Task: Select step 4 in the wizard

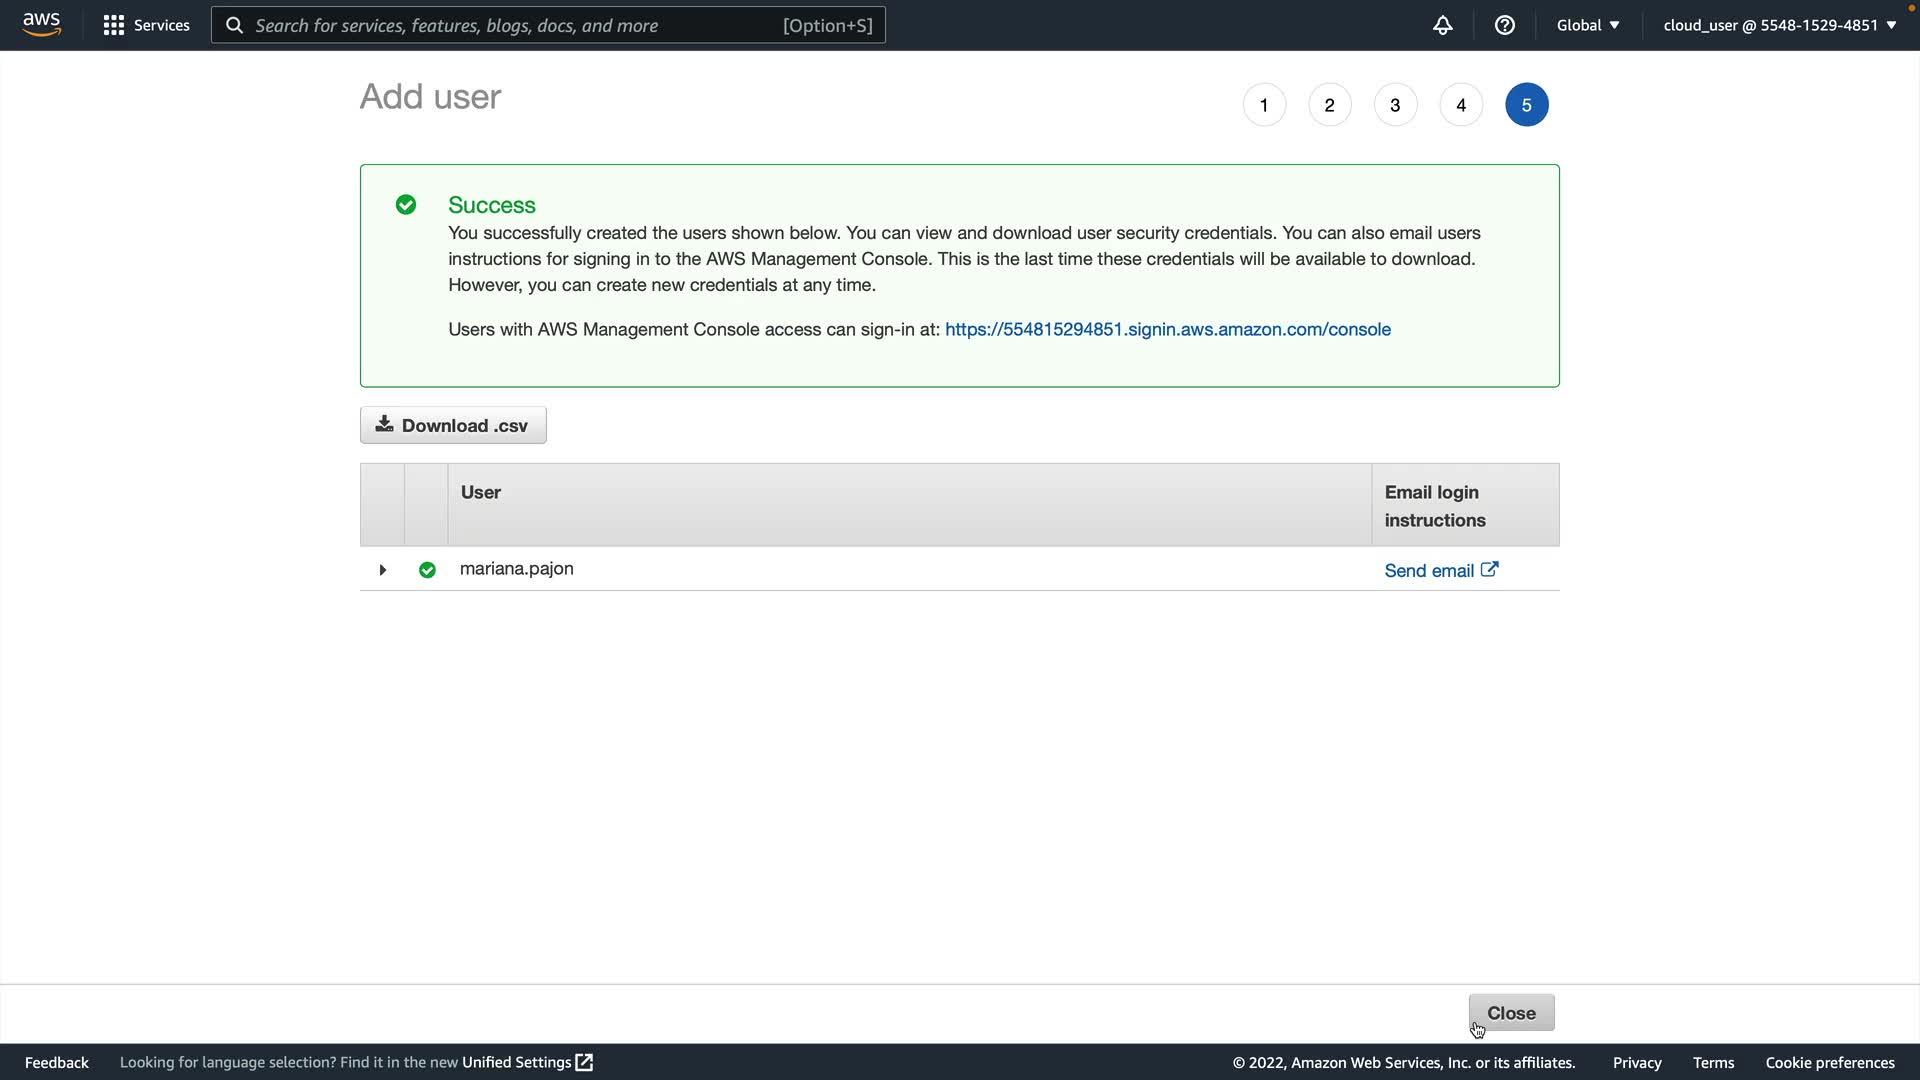Action: (1461, 105)
